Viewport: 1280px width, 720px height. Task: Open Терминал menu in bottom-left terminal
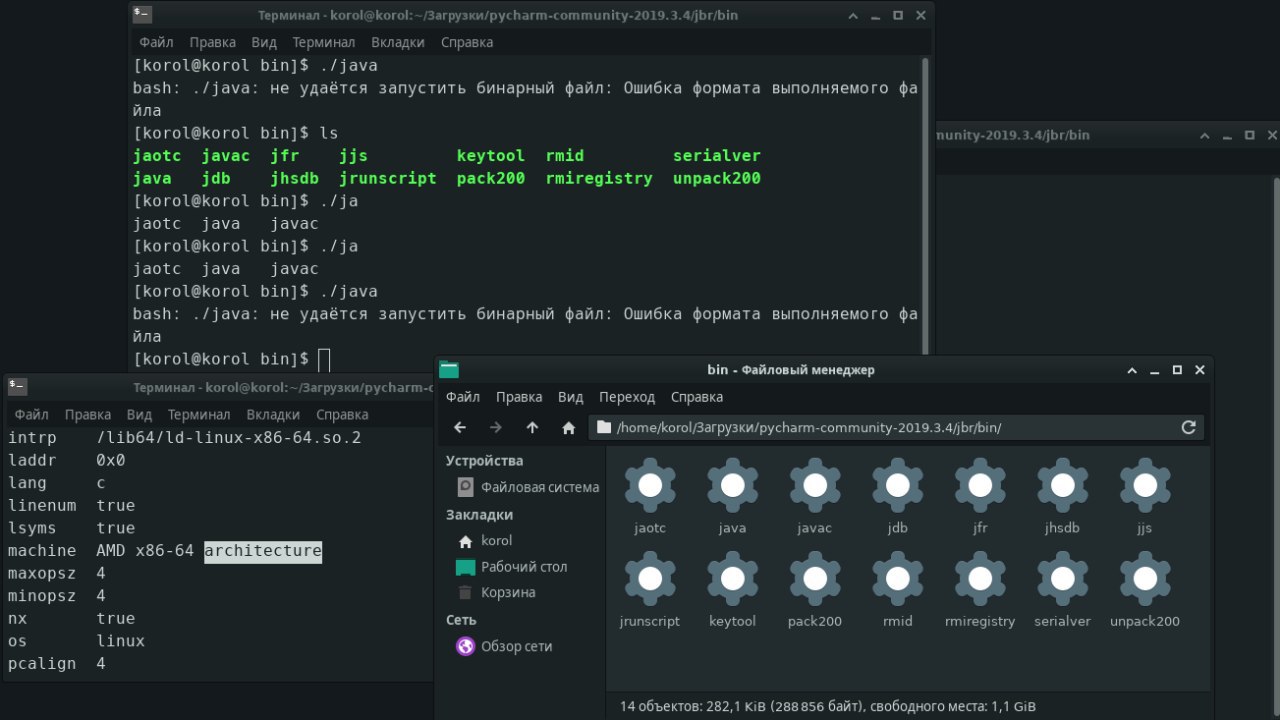tap(199, 414)
